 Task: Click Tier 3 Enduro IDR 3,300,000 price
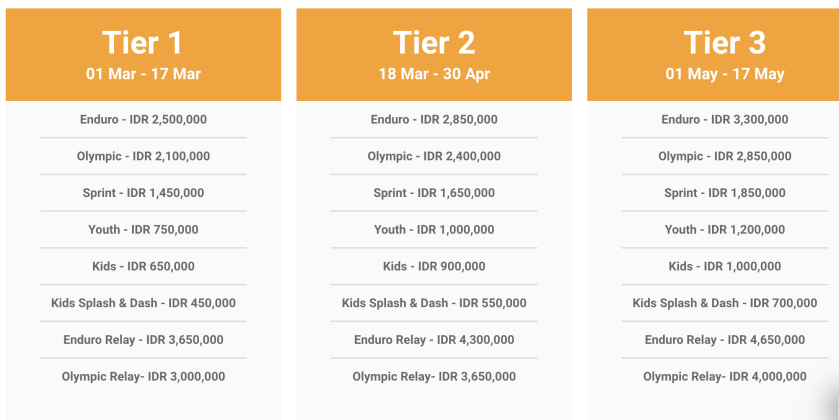[725, 120]
